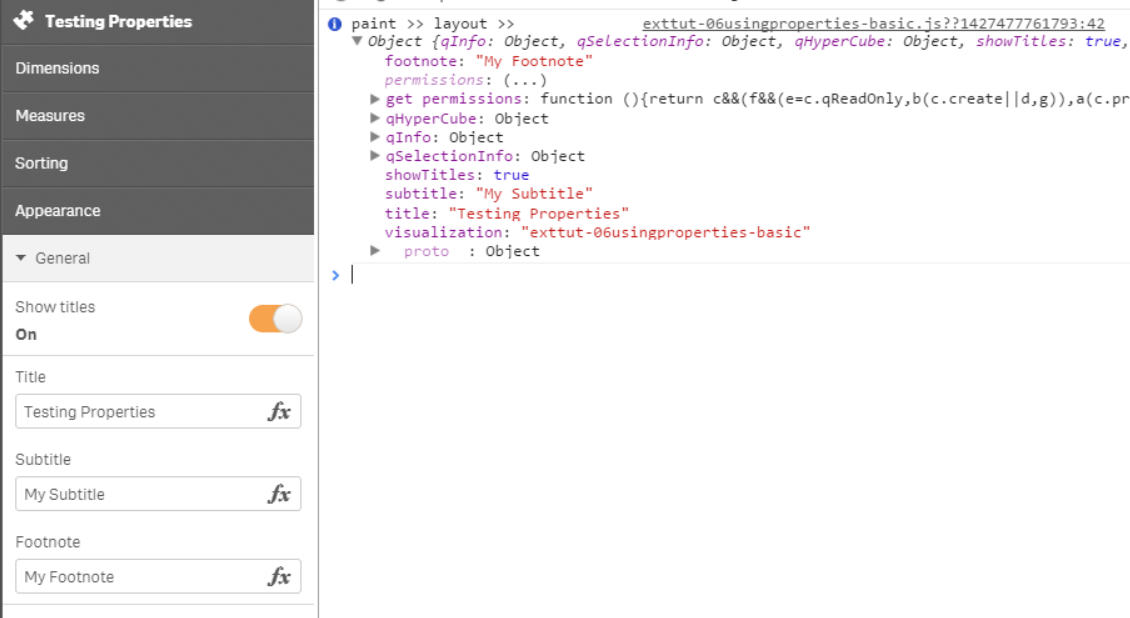Screen dimensions: 1130x618
Task: Expand the qSelectionInfo object
Action: (x=375, y=156)
